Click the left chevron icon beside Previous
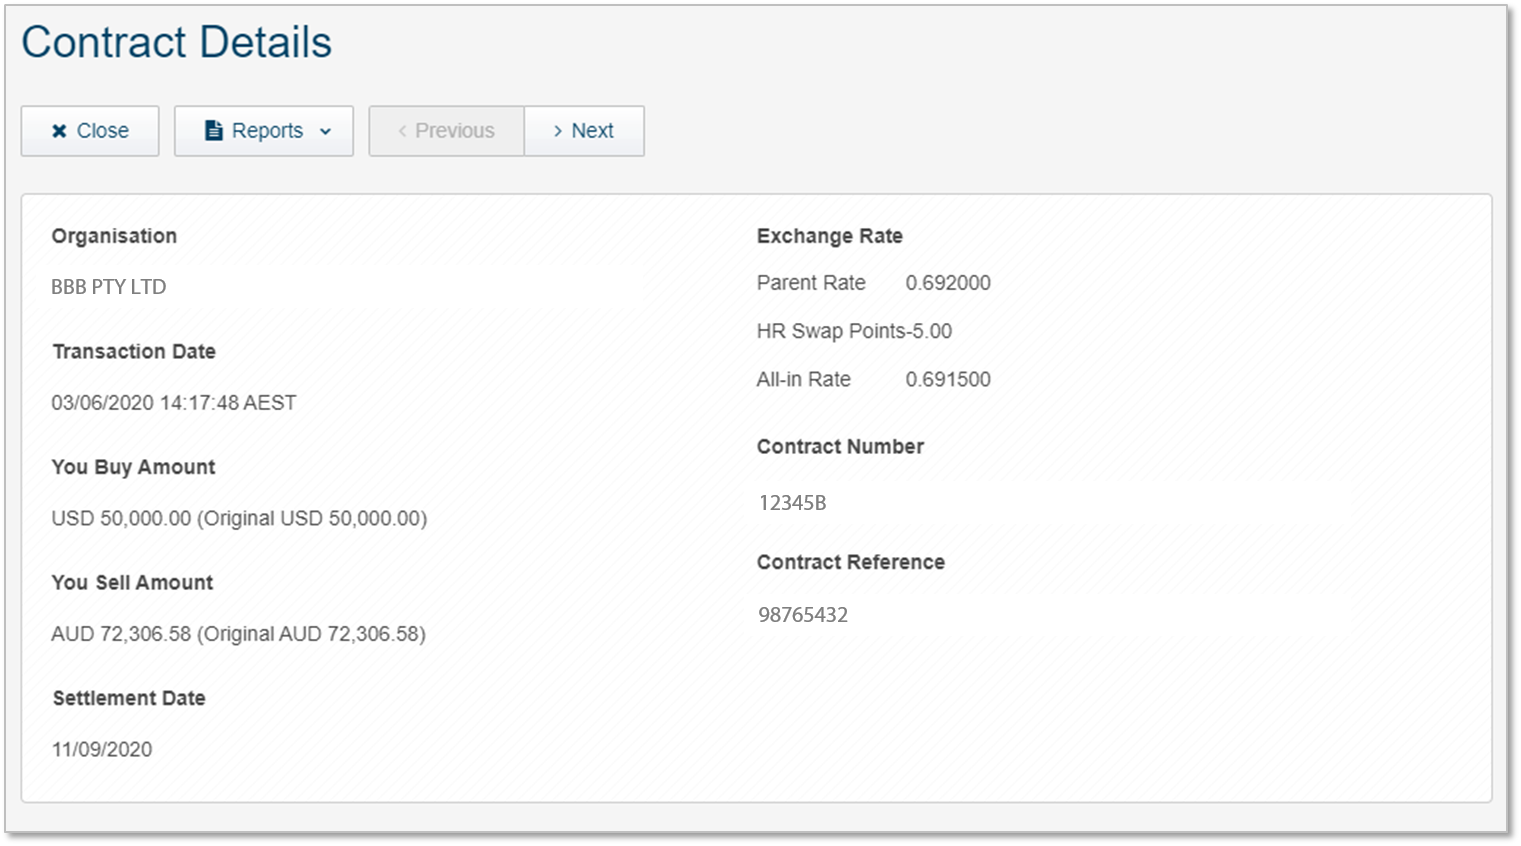The image size is (1521, 846). [x=402, y=131]
